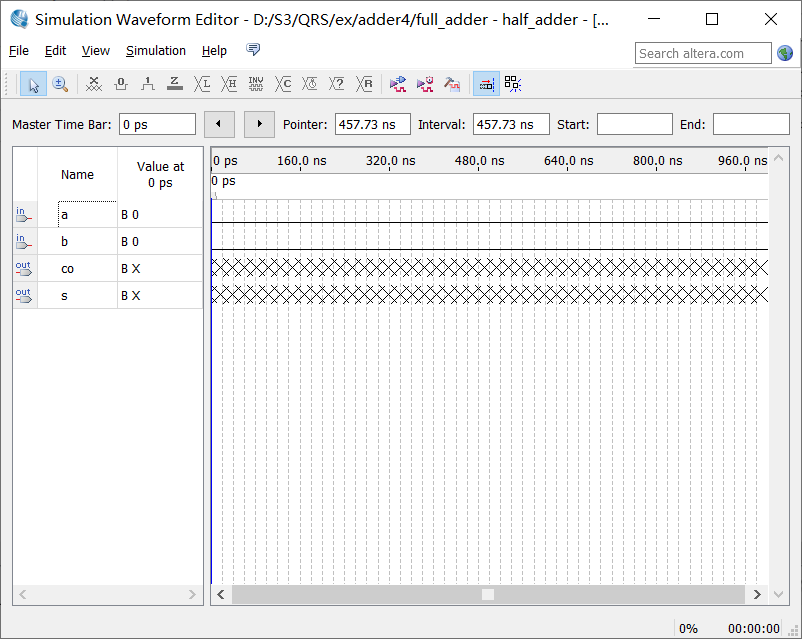This screenshot has height=639, width=802.
Task: Click 480.0 ns on time ruler
Action: point(479,161)
